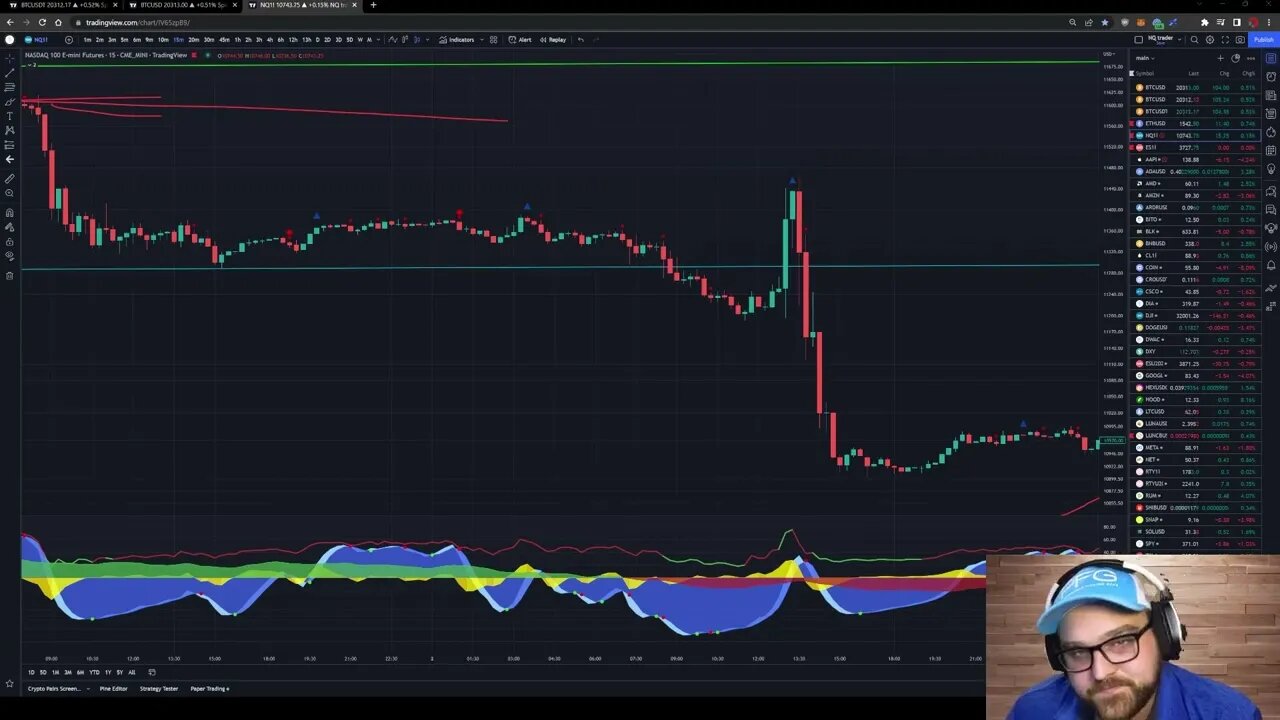Select the W weekly timeframe
The image size is (1280, 720).
point(360,40)
